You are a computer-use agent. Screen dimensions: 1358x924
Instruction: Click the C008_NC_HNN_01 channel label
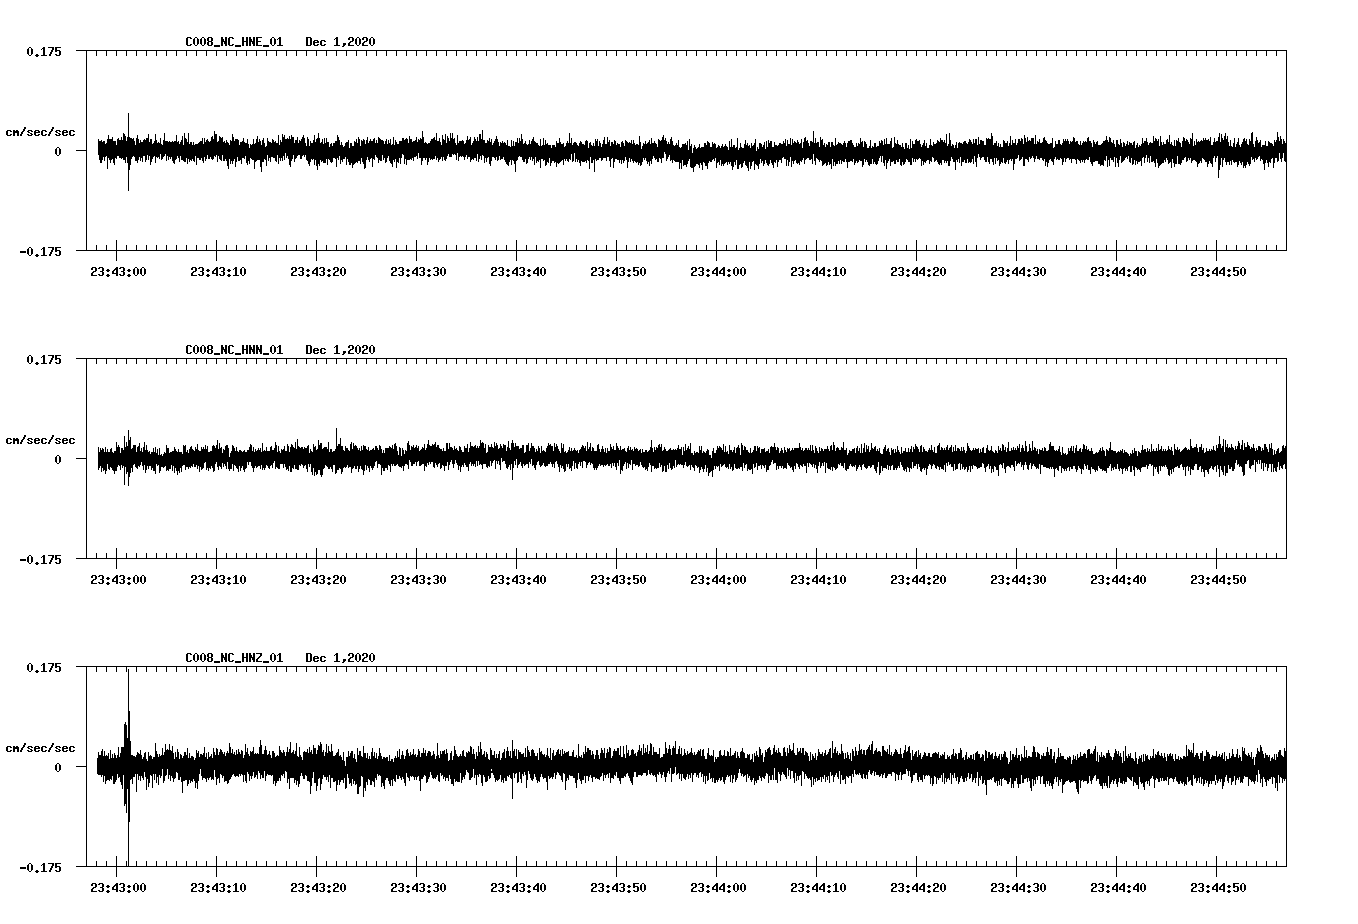232,349
